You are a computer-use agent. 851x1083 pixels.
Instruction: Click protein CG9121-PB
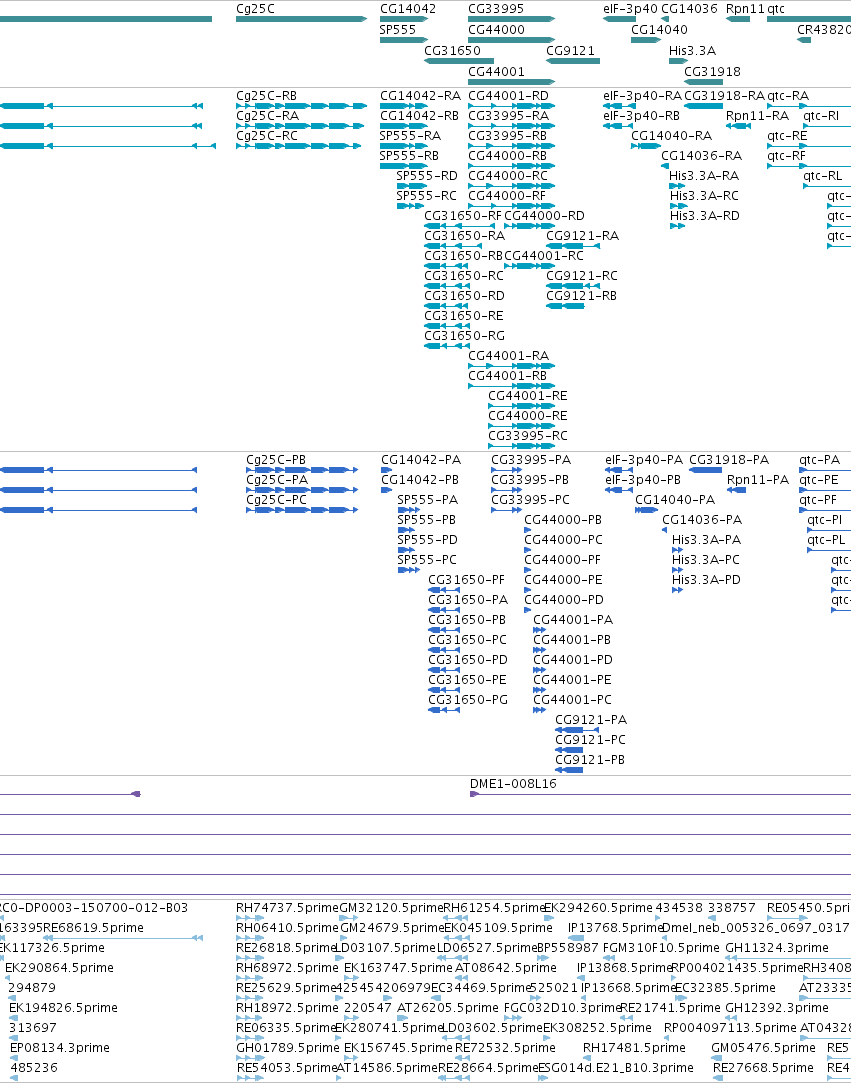pos(591,760)
